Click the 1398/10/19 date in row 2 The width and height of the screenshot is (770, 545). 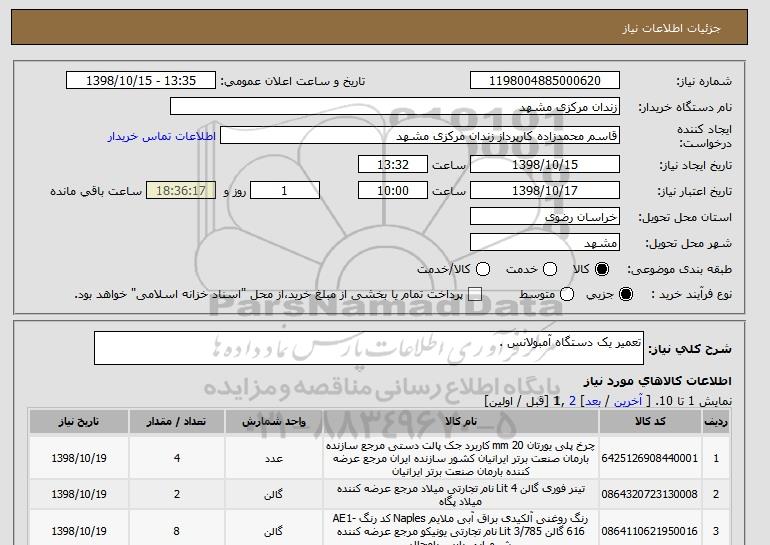point(79,494)
